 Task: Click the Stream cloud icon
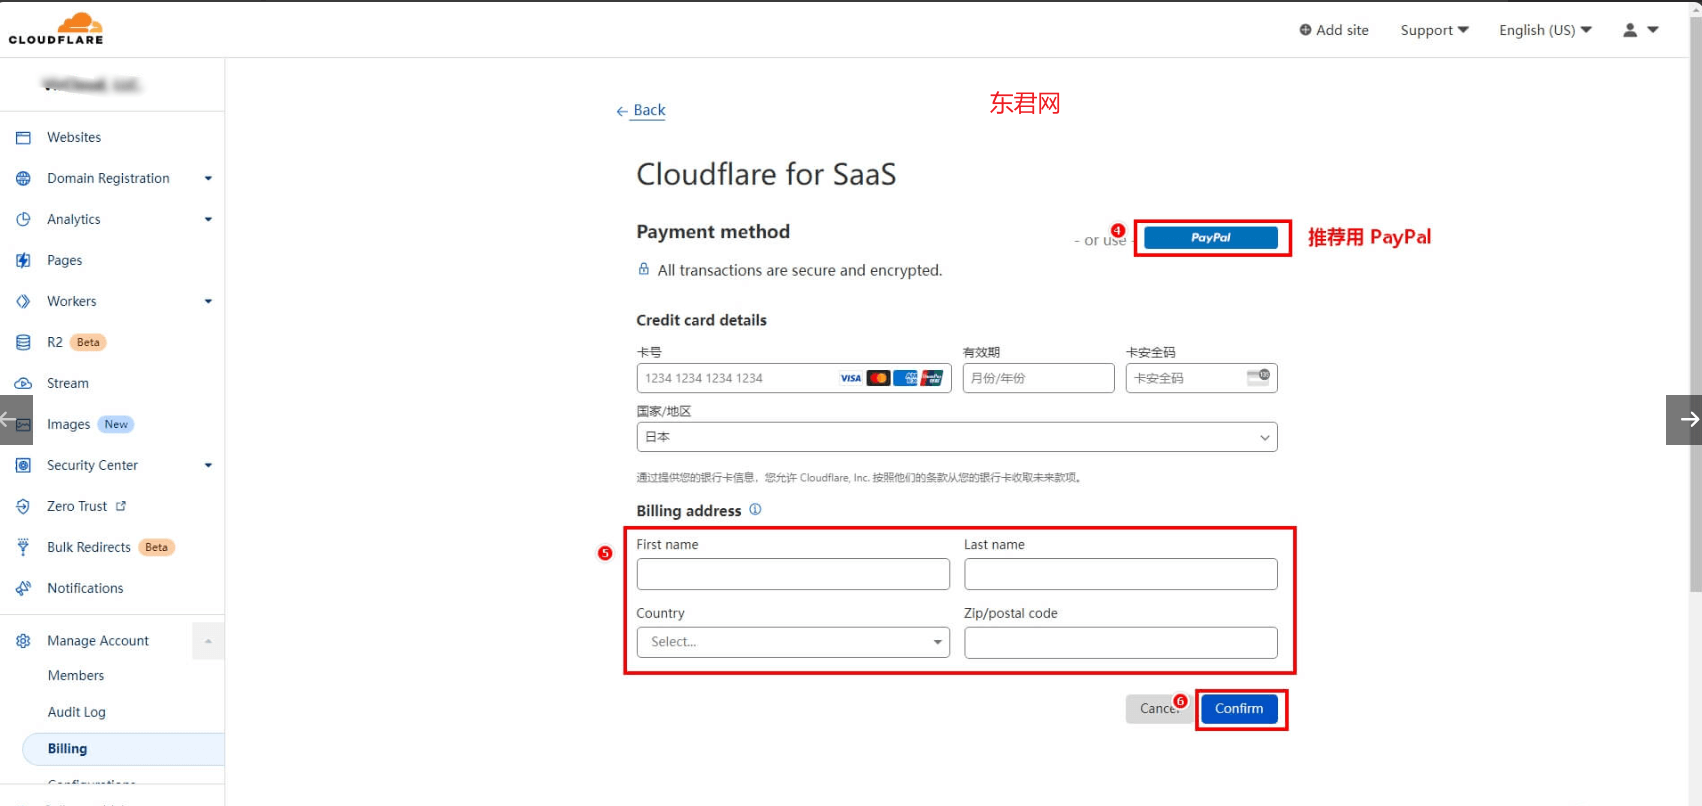click(23, 383)
